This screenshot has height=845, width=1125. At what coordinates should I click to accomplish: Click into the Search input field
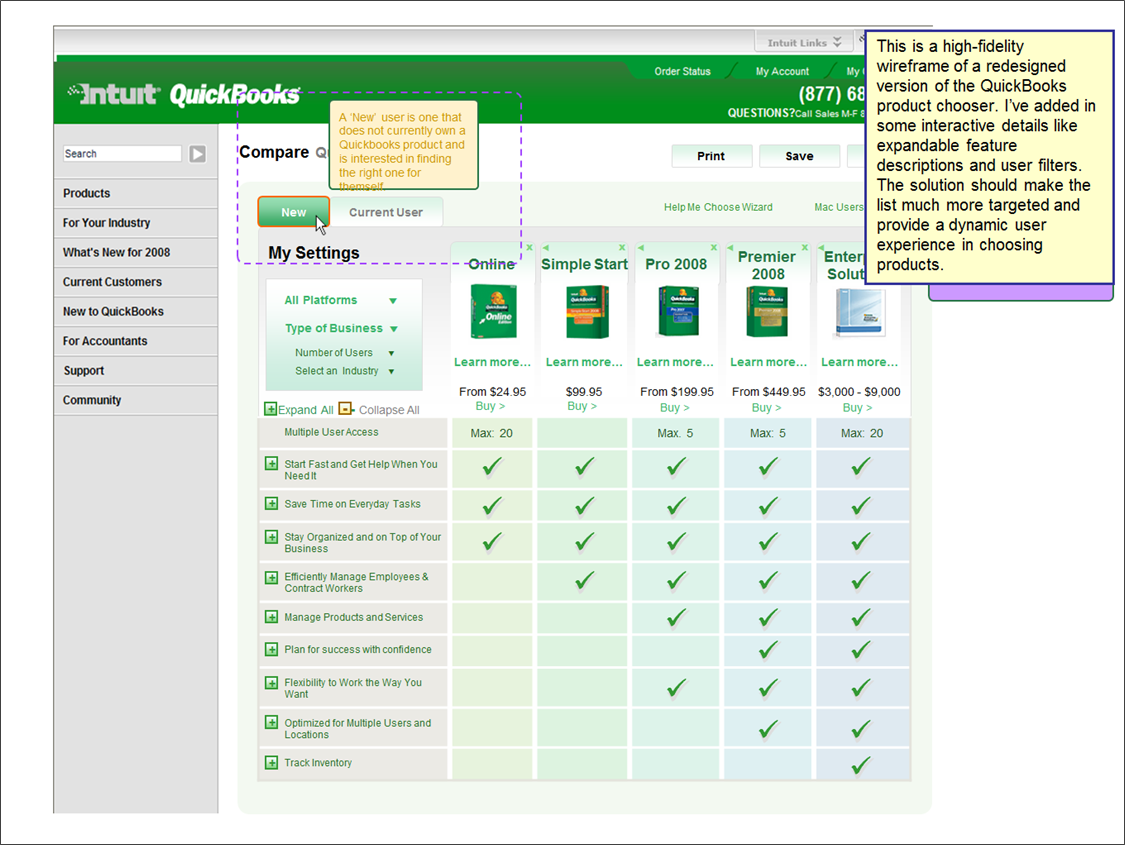pos(122,154)
